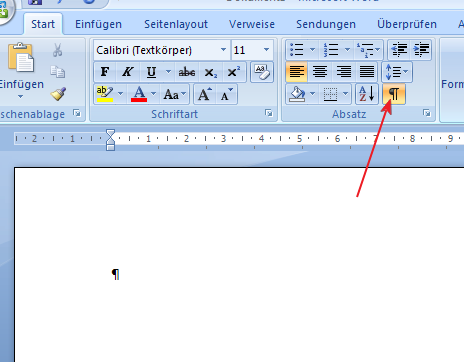This screenshot has width=464, height=362.
Task: Open Einfügen paste options arrow
Action: [21, 97]
